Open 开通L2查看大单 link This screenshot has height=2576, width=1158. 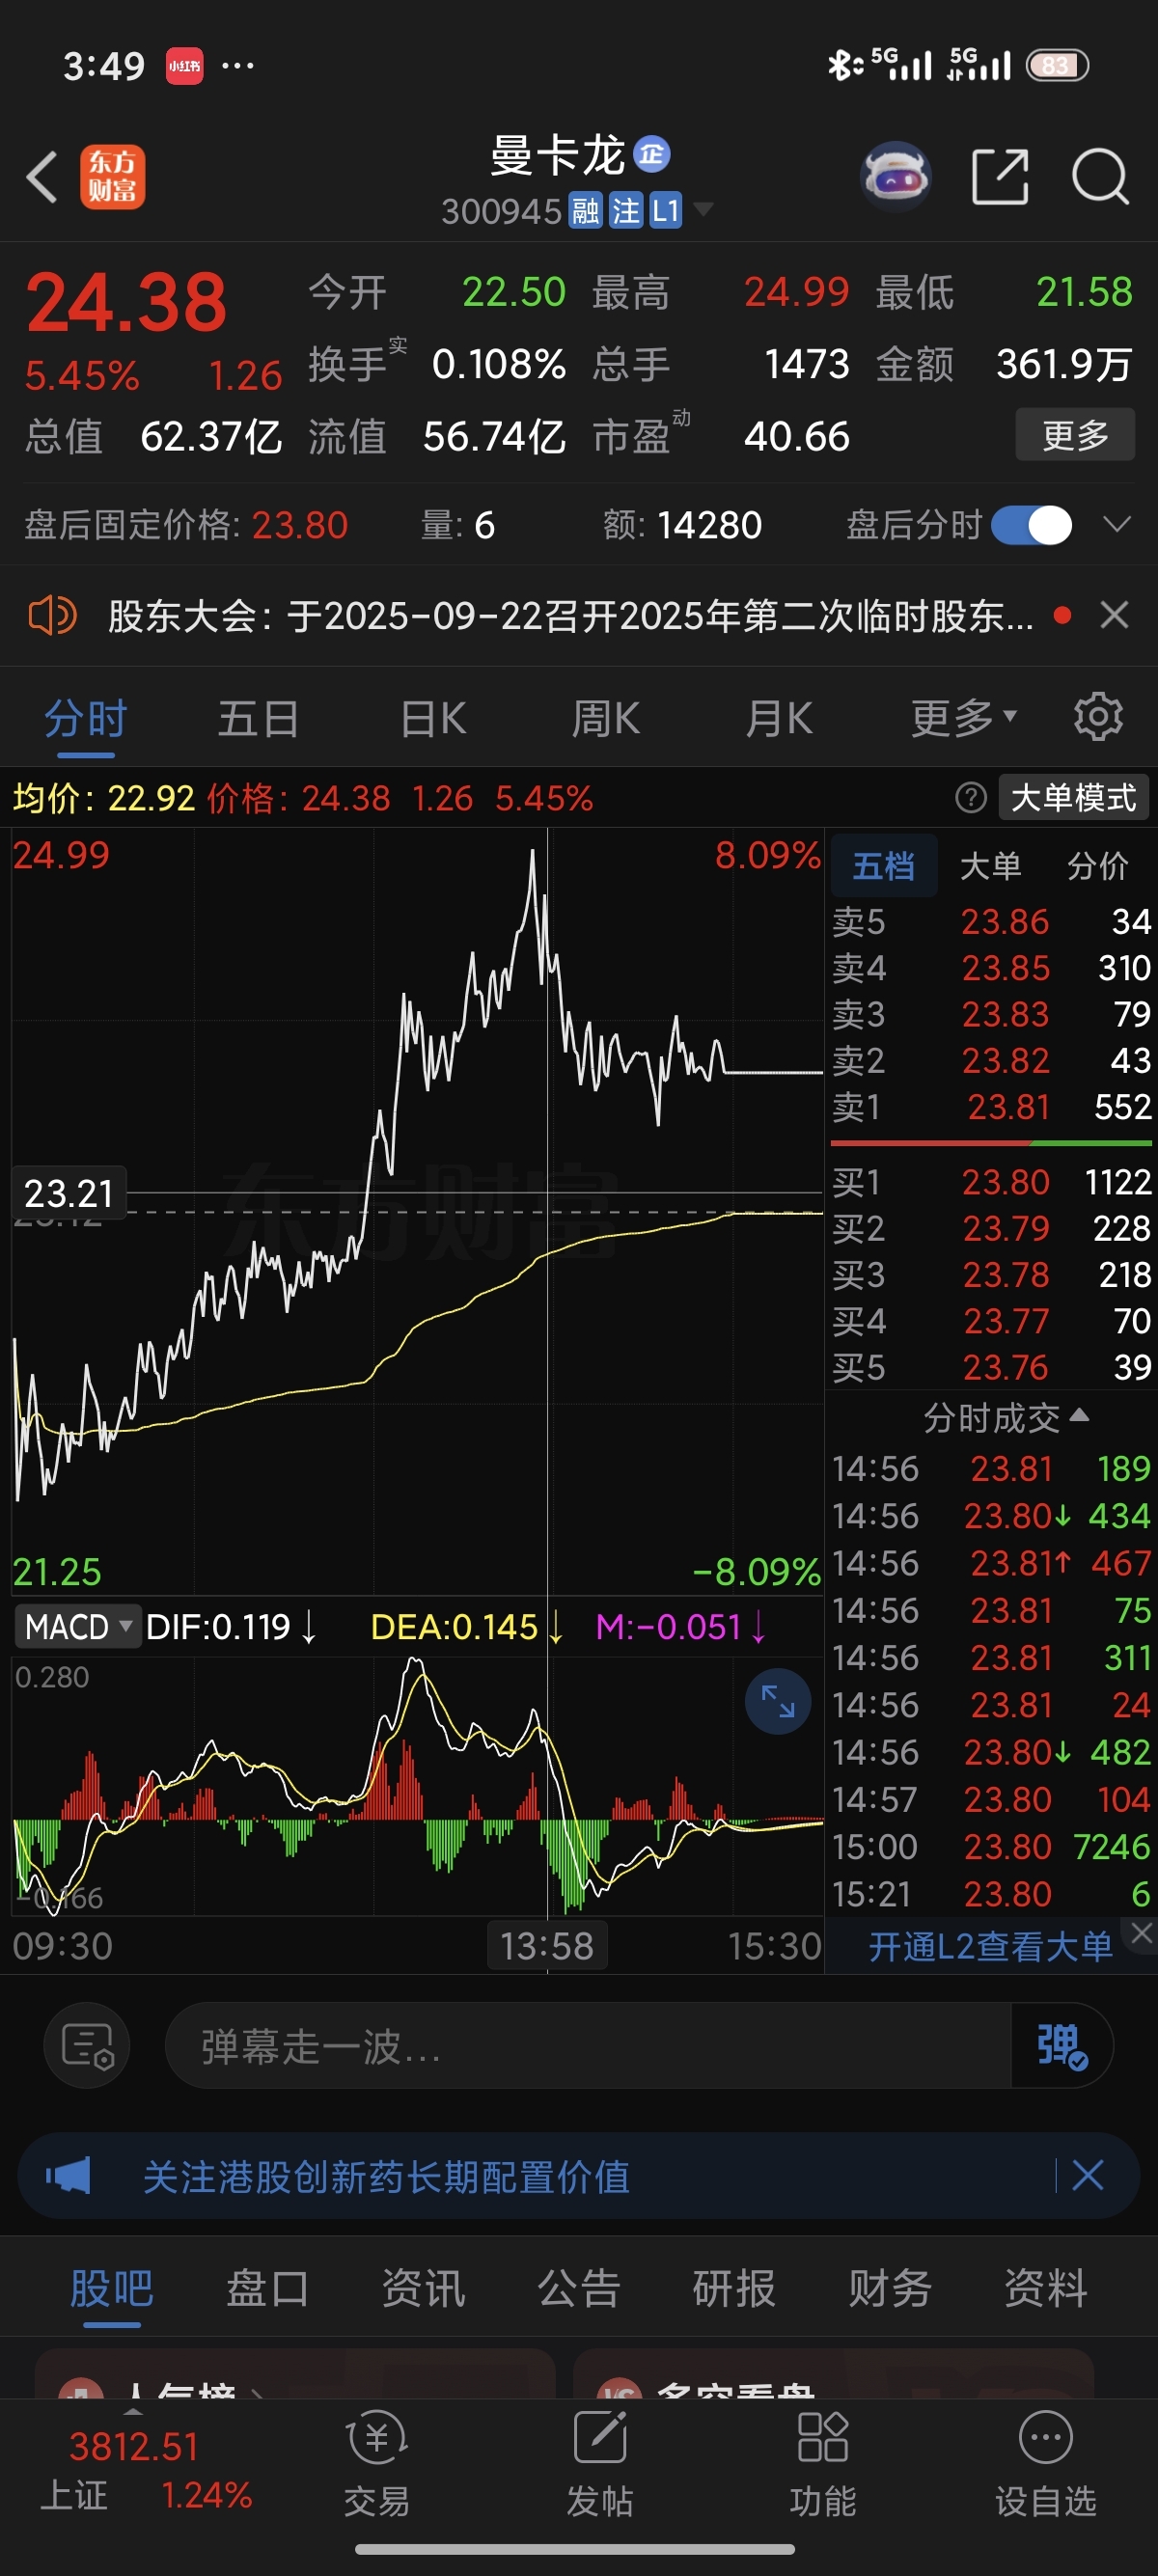(990, 1946)
